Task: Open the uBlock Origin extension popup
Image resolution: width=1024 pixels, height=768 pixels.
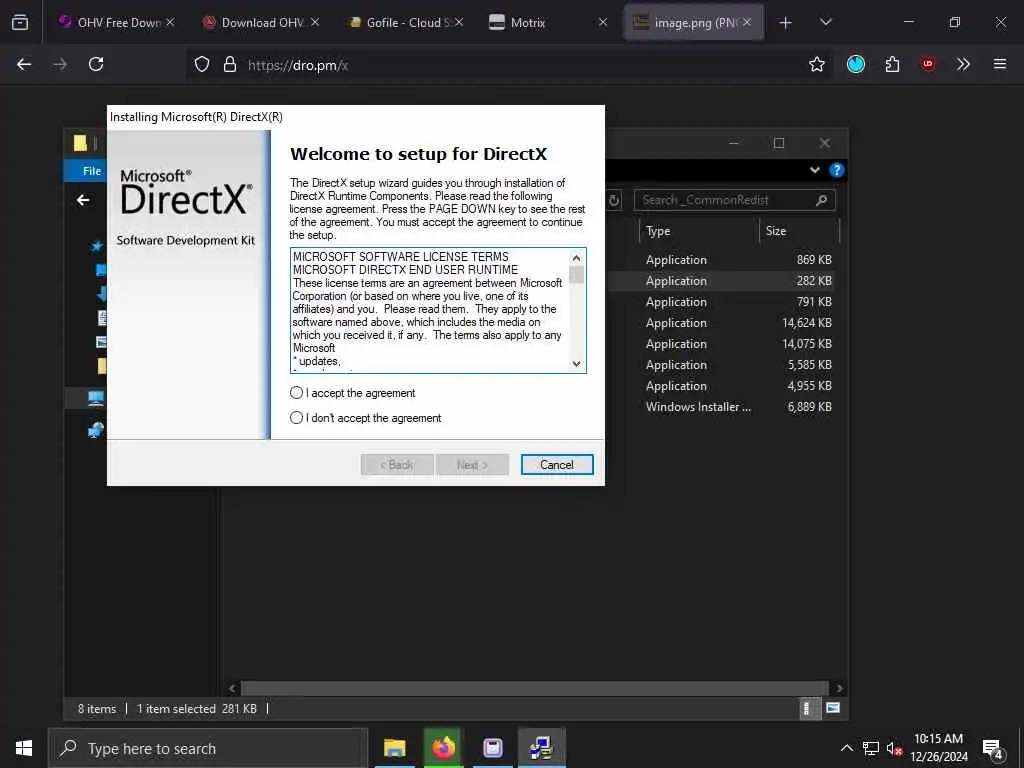Action: pyautogui.click(x=928, y=64)
